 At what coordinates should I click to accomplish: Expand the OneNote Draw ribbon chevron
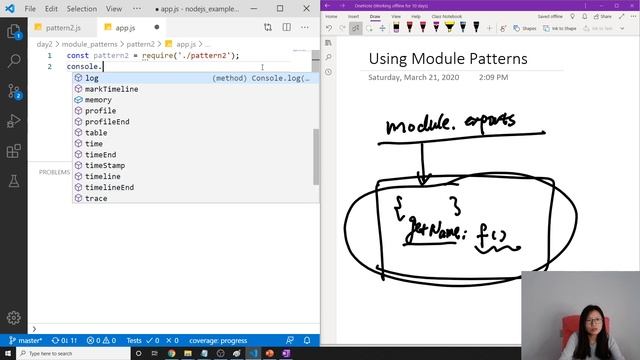(622, 28)
